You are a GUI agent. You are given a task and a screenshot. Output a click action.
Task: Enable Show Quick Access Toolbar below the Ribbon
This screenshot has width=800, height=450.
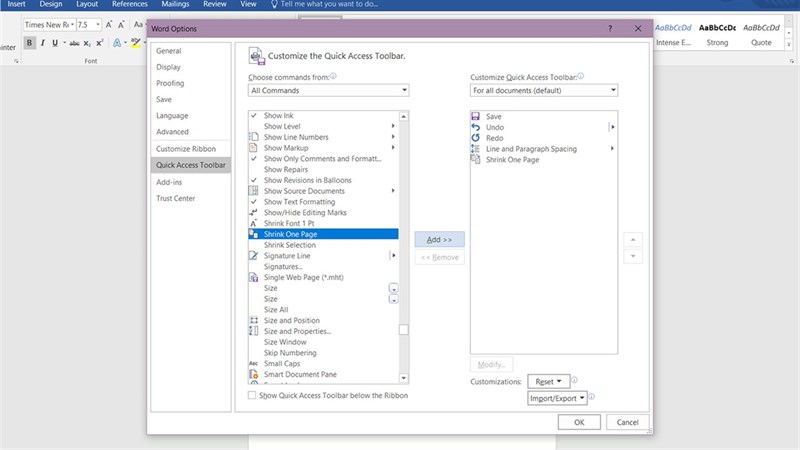click(252, 395)
